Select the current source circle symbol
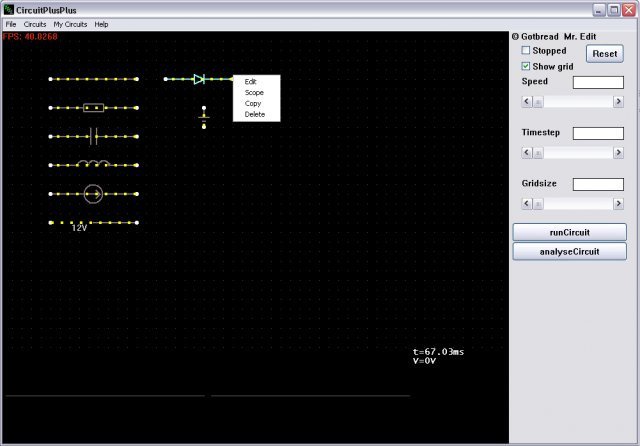This screenshot has height=446, width=640. tap(93, 194)
